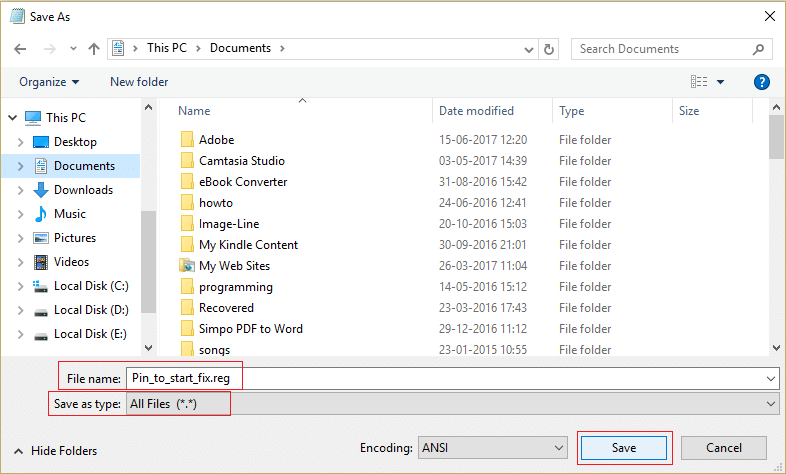Click the howto folder icon
This screenshot has height=474, width=786.
pyautogui.click(x=187, y=202)
